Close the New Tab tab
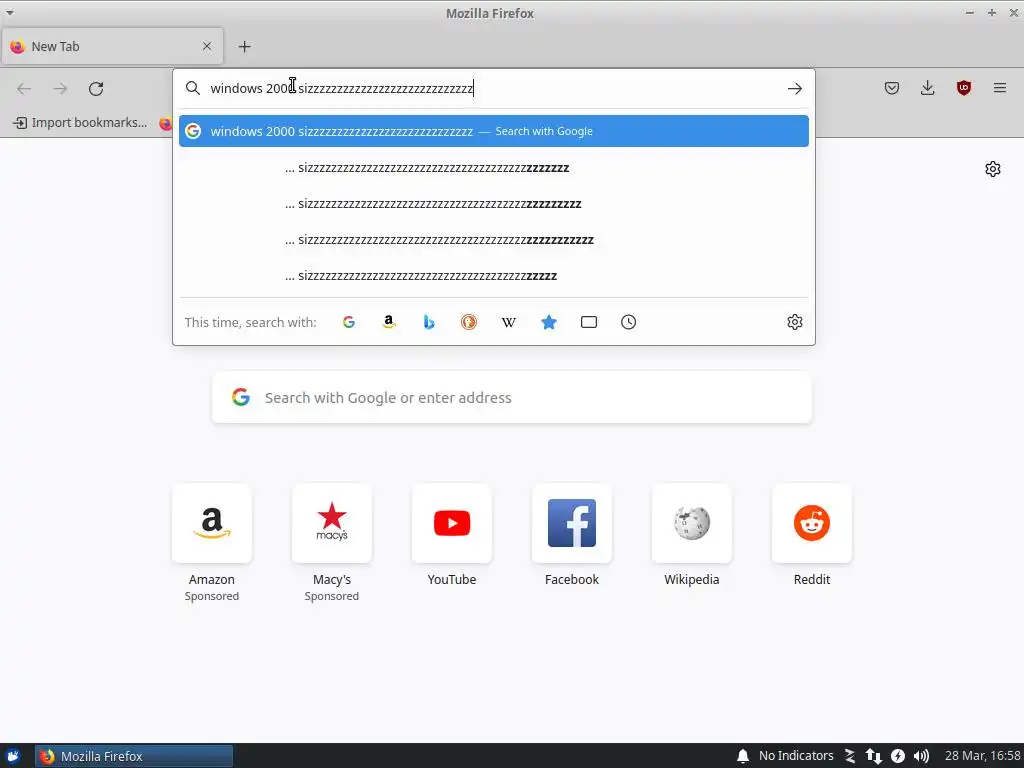This screenshot has height=768, width=1024. pos(207,46)
